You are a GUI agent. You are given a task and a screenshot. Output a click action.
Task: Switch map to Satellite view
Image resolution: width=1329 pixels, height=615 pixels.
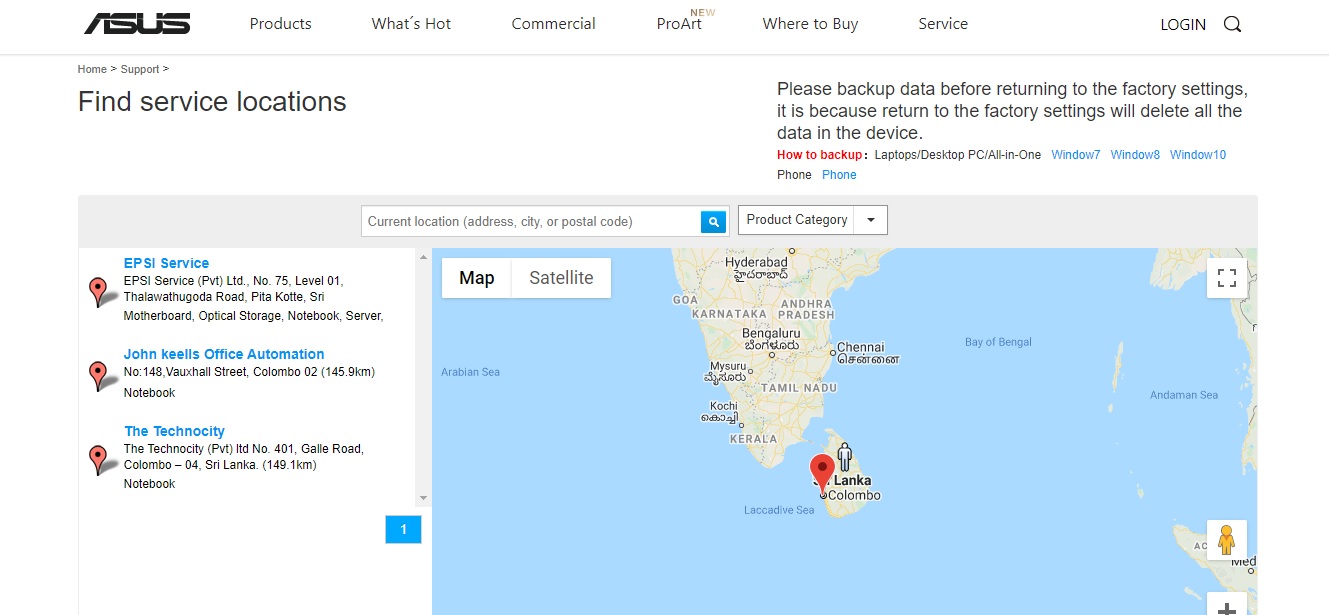(x=561, y=278)
